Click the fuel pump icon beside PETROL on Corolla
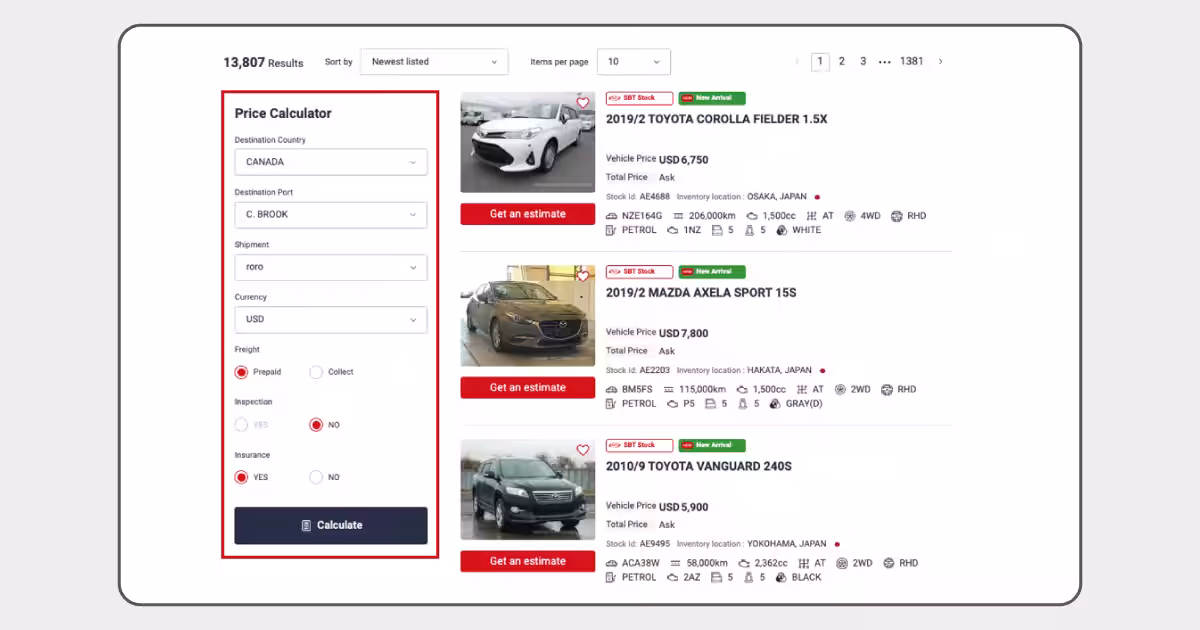1200x630 pixels. click(x=612, y=230)
